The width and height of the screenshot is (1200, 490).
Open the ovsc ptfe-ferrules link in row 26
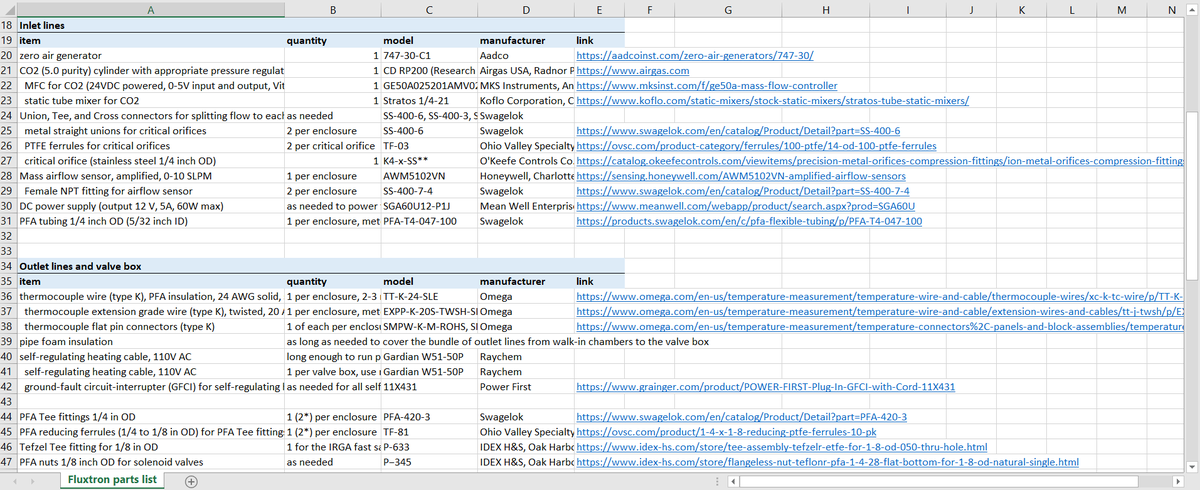click(x=757, y=146)
